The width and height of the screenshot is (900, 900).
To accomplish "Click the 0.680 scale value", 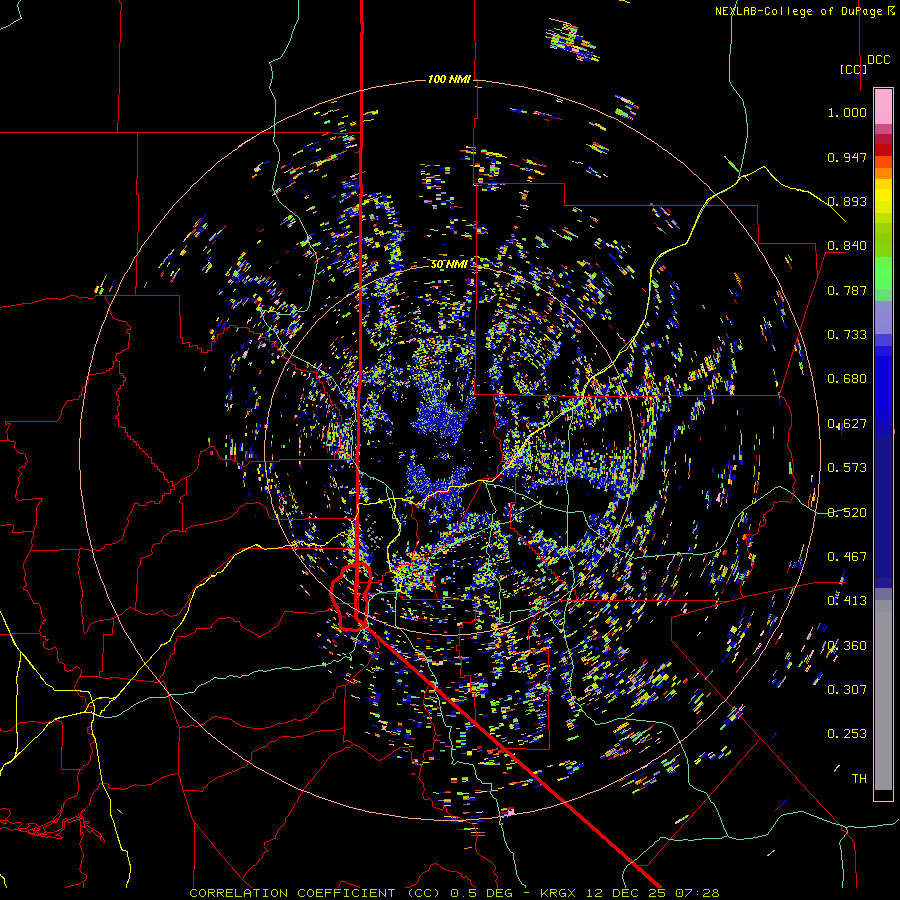I will [x=847, y=379].
